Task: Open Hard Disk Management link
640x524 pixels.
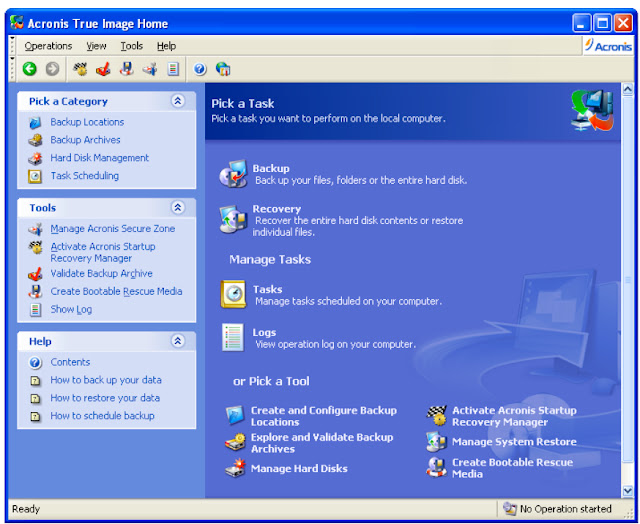Action: click(x=100, y=158)
